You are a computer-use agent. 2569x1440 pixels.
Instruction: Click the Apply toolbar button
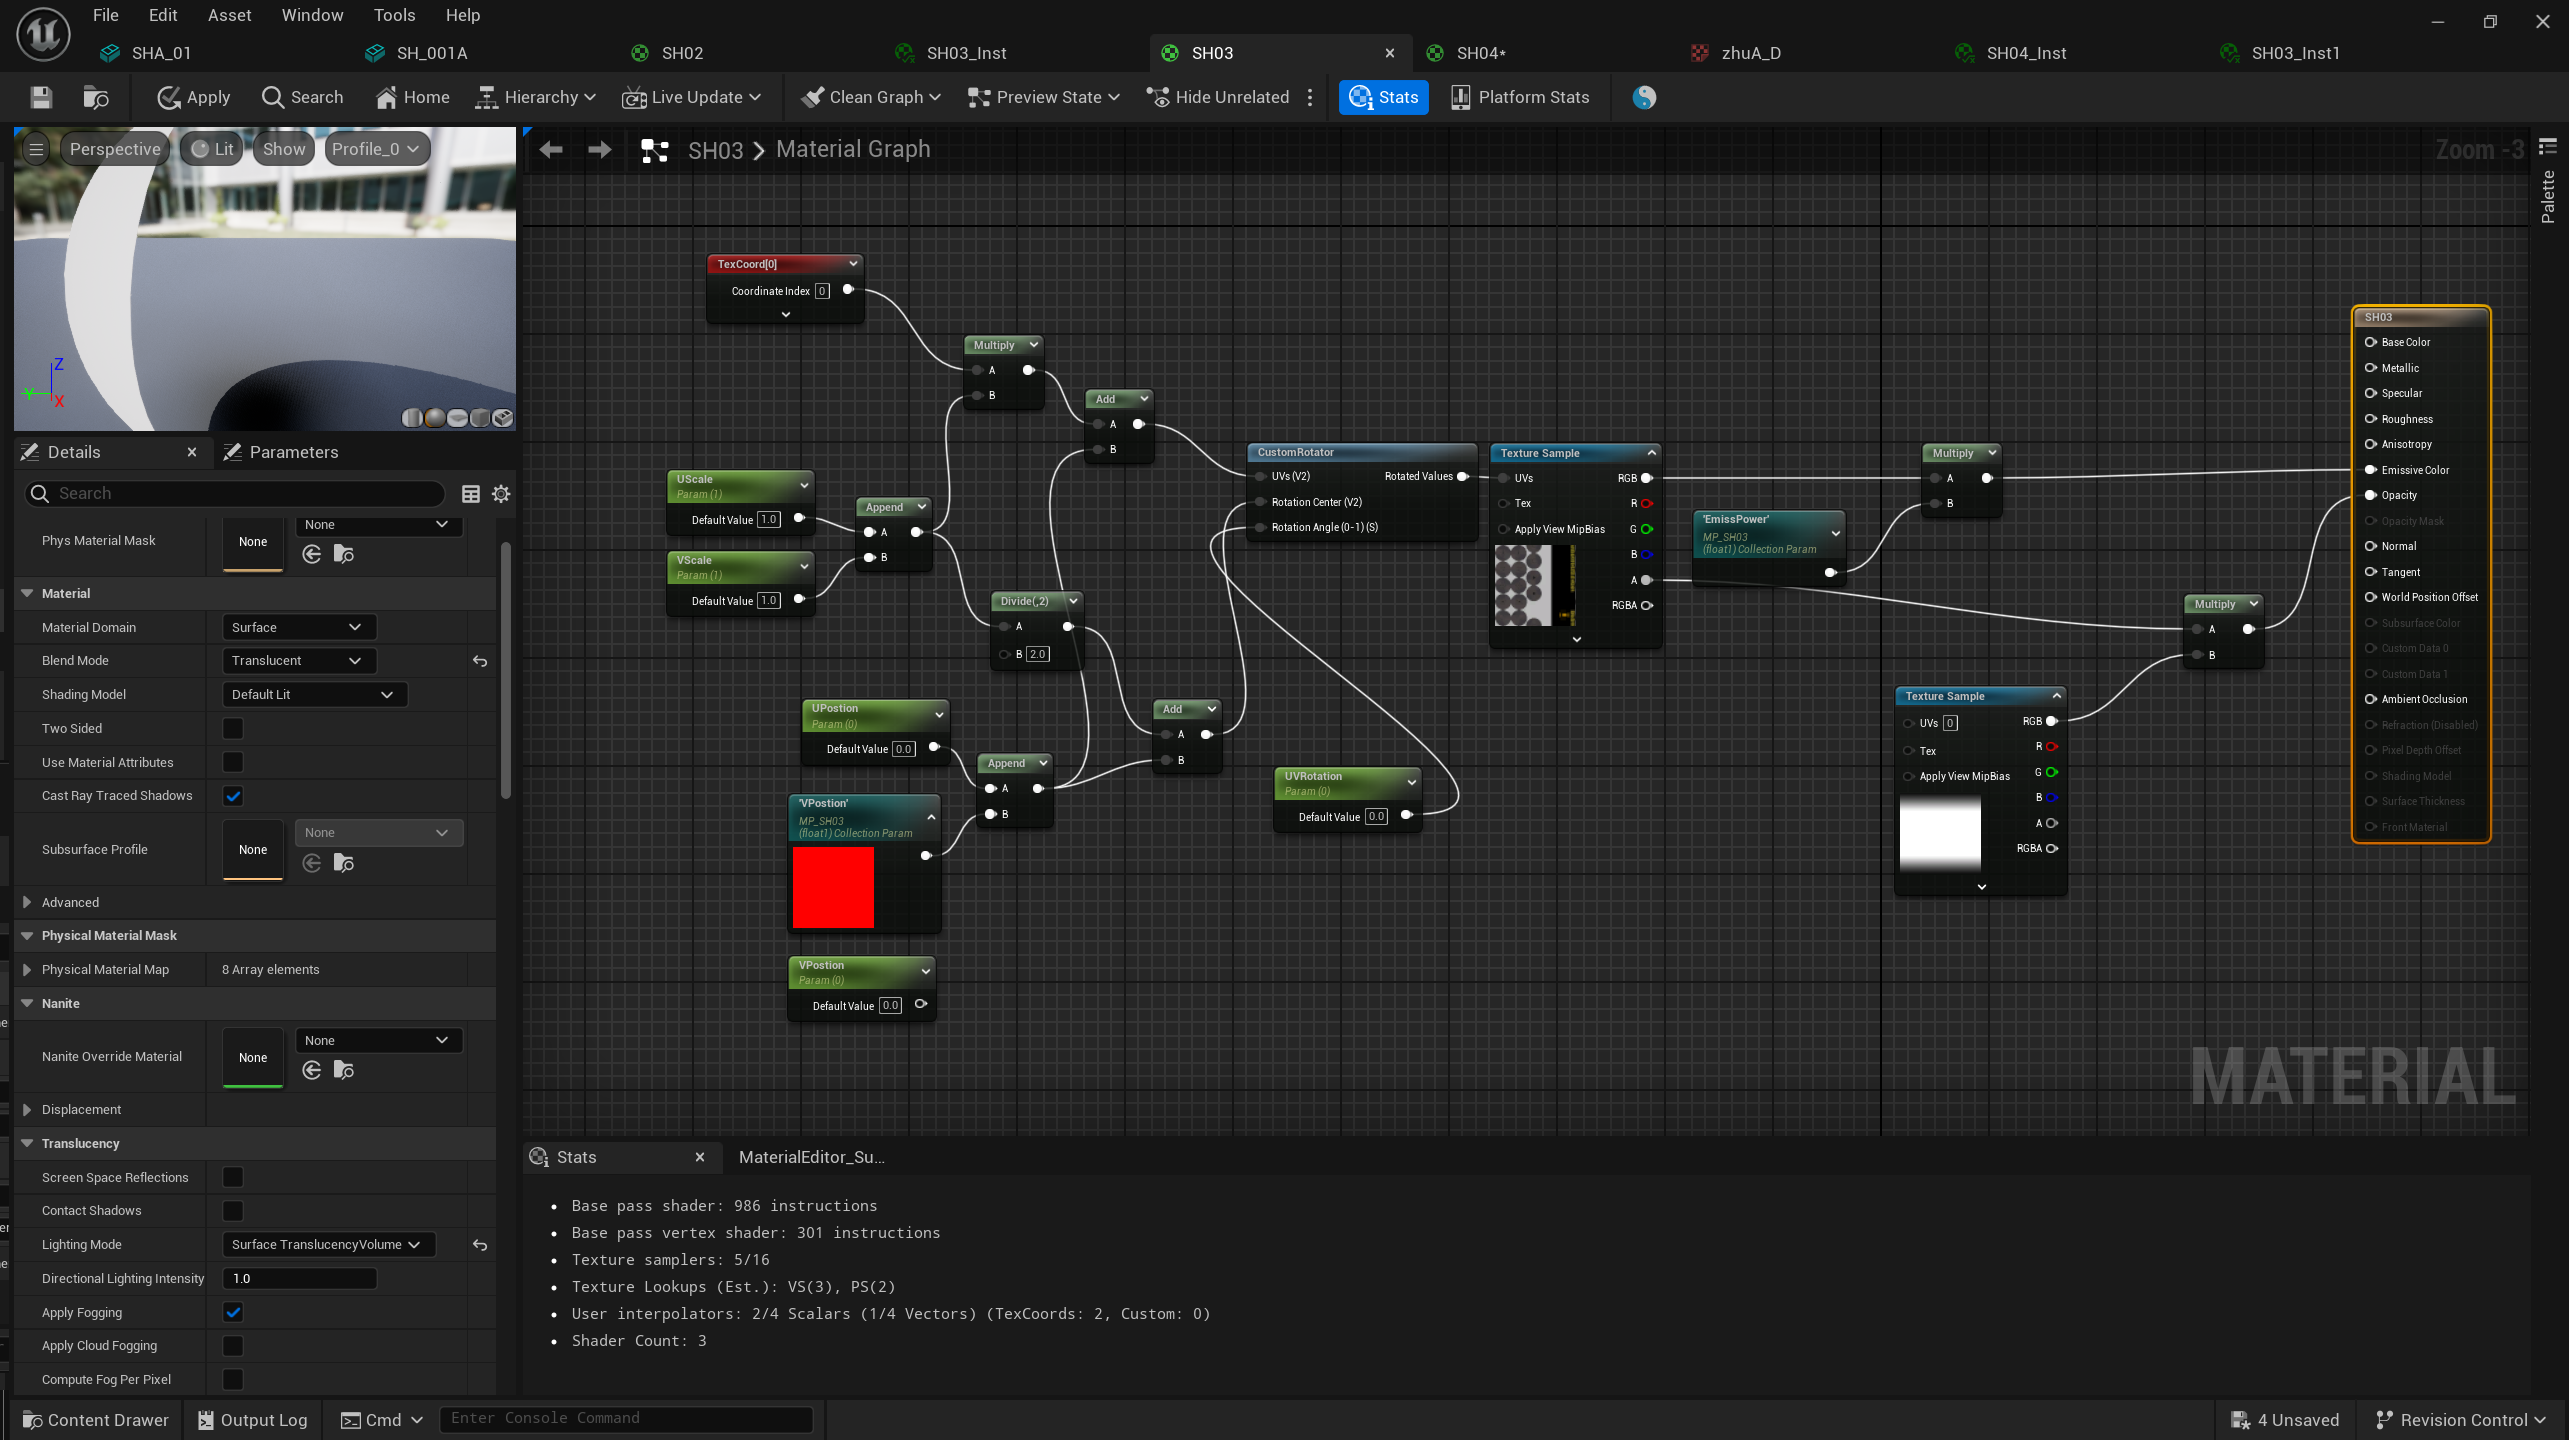coord(194,97)
